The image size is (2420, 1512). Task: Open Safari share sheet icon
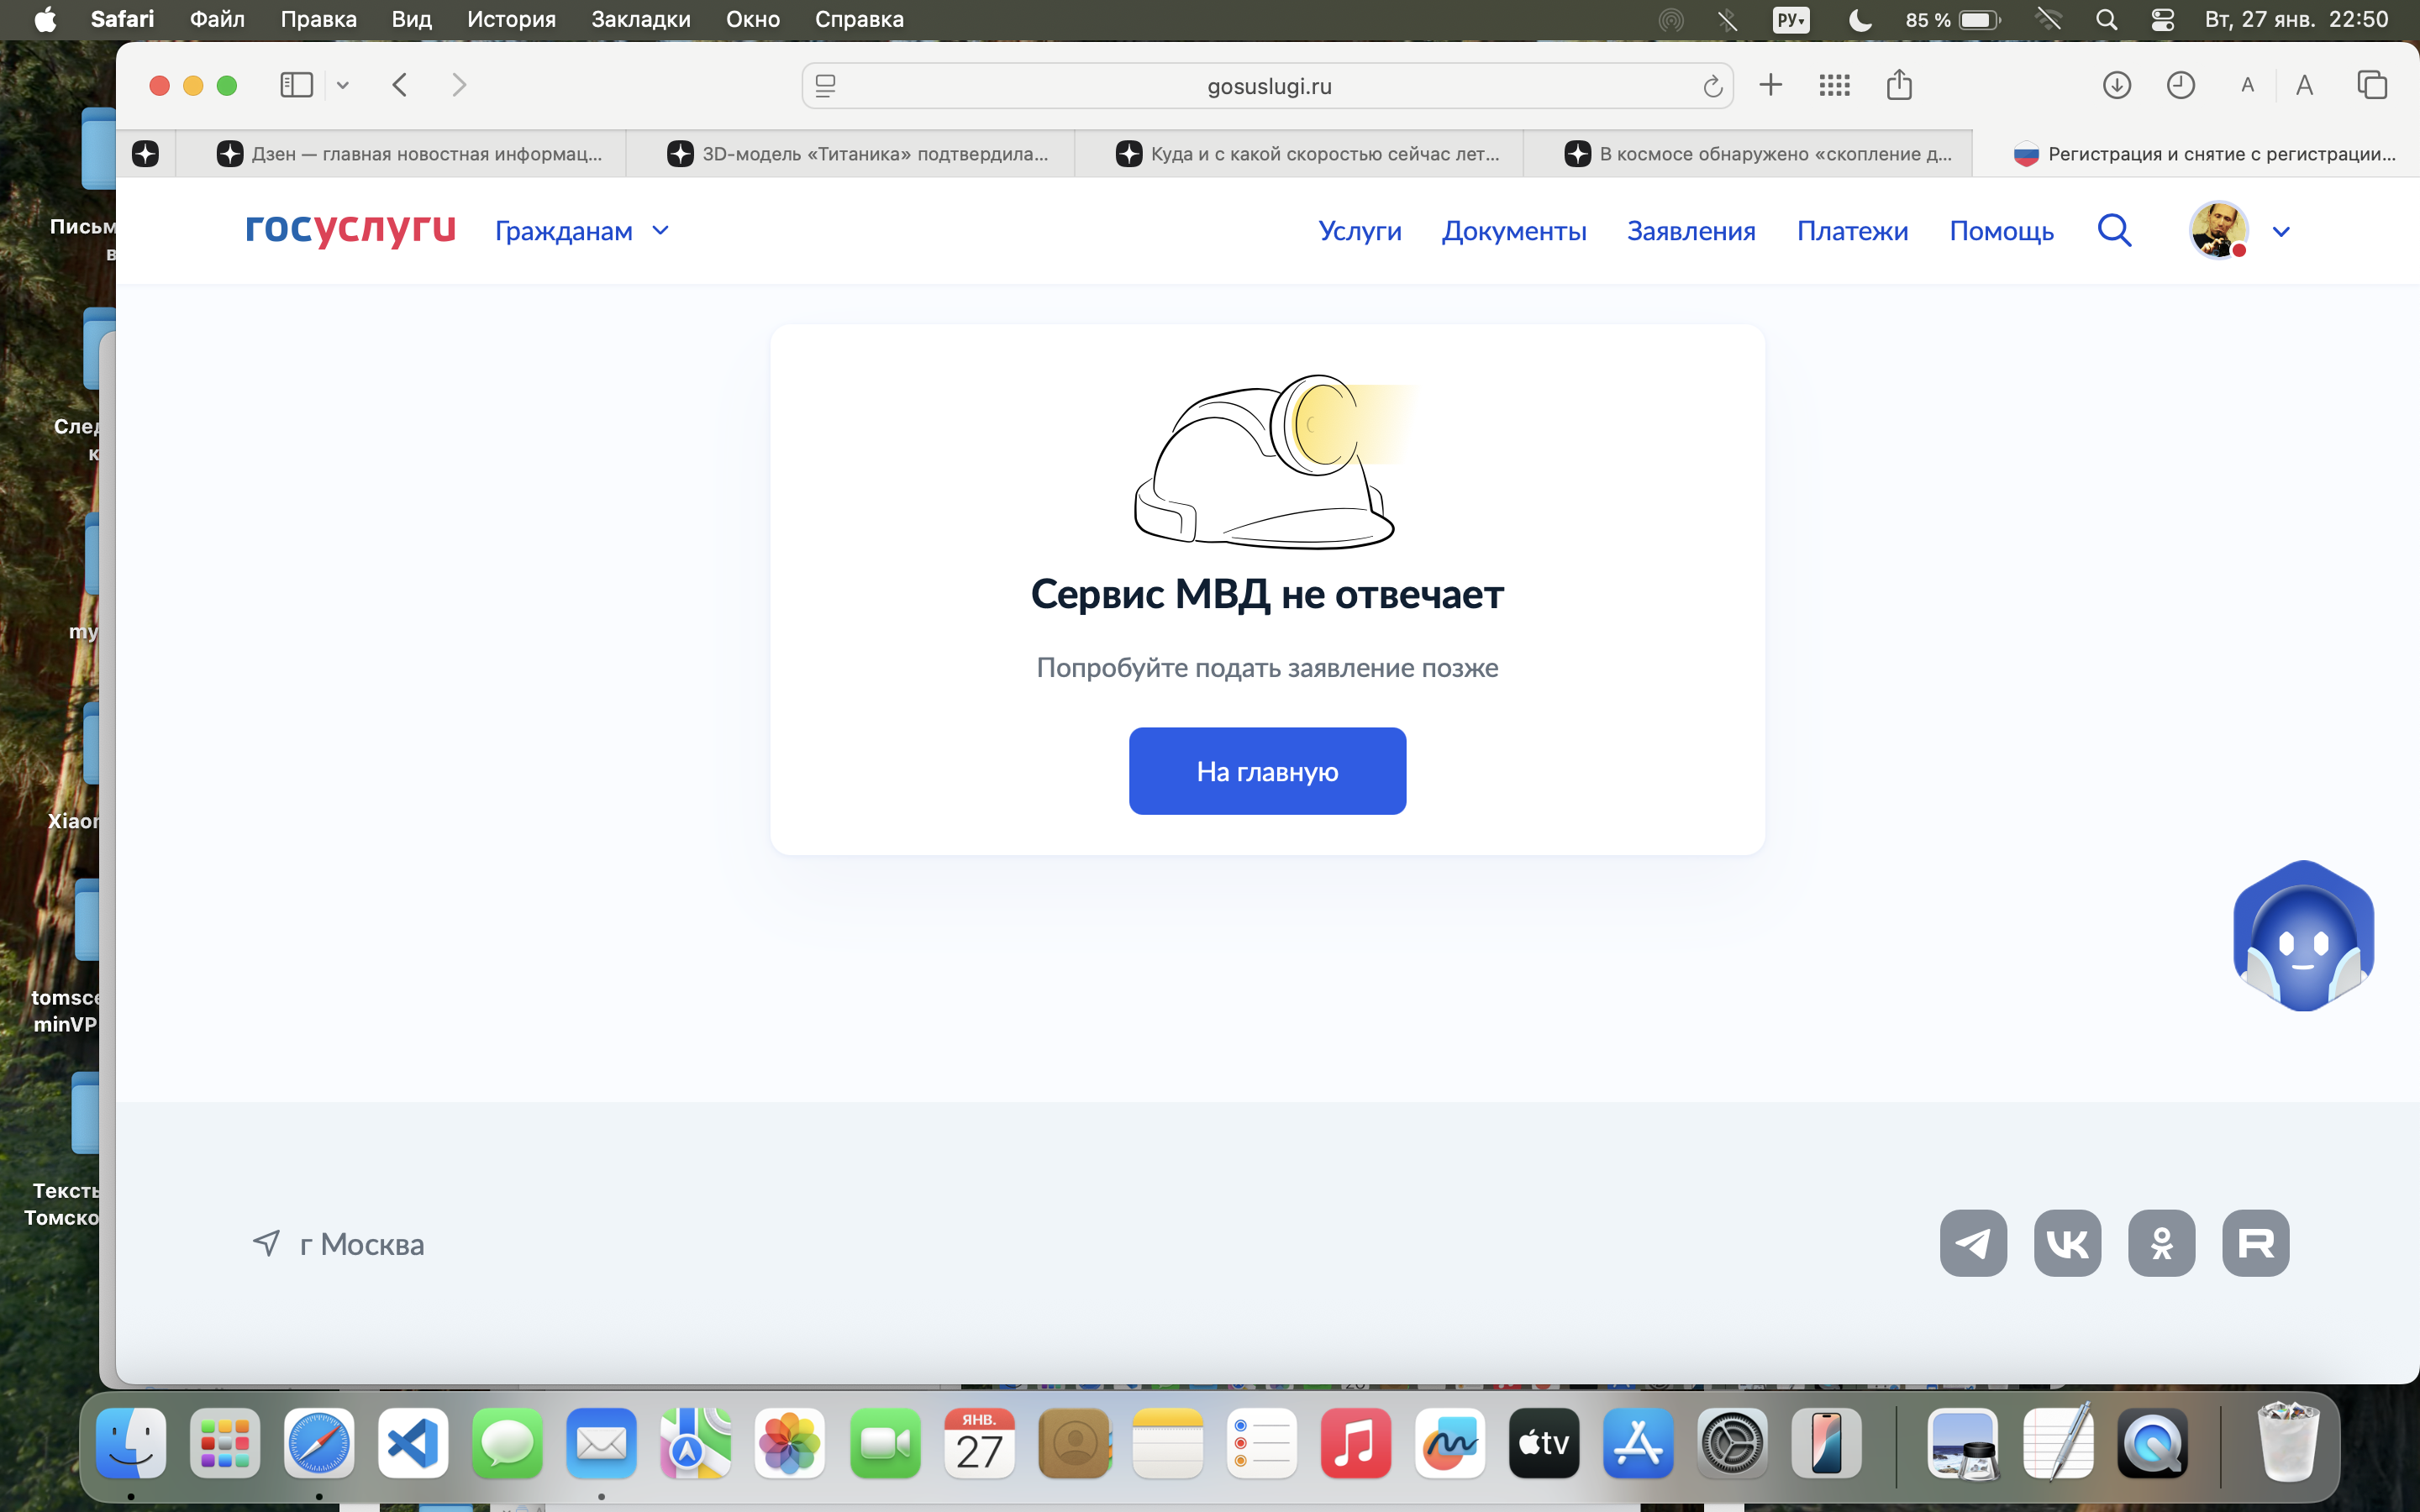point(1899,85)
